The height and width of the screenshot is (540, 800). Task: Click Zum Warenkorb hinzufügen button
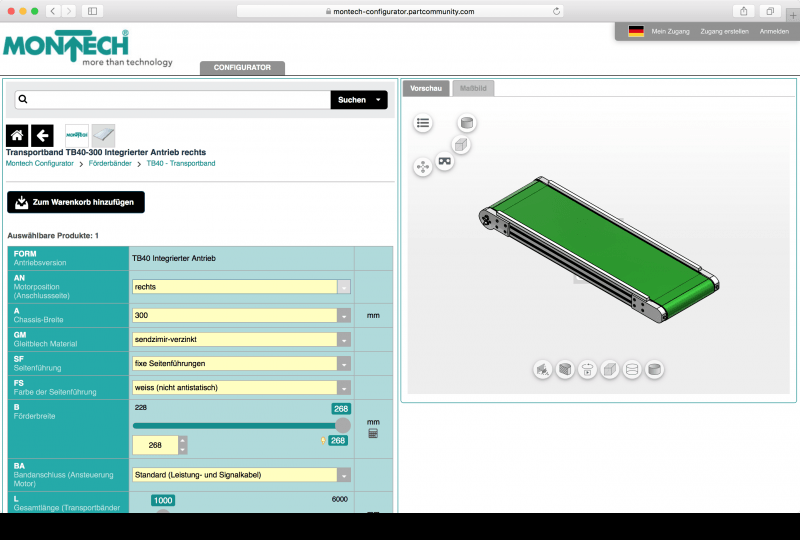pos(76,202)
